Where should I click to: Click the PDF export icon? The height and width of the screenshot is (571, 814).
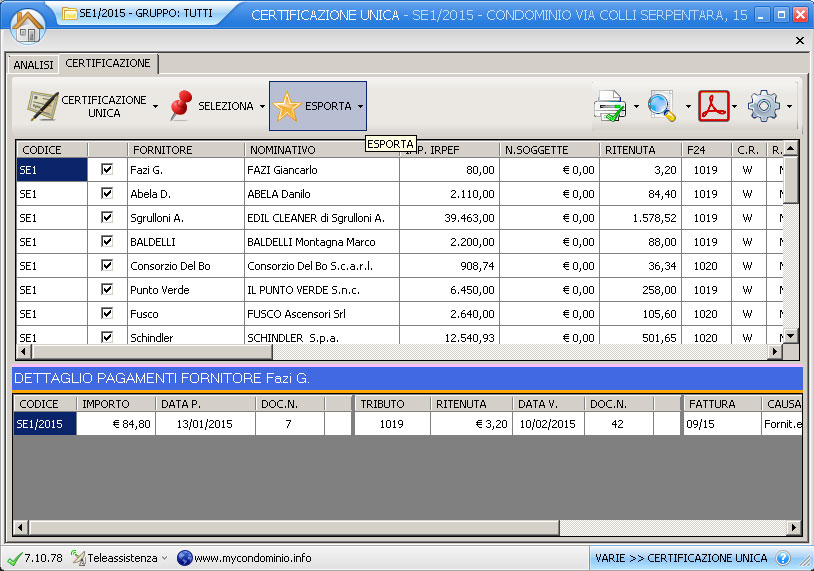click(713, 106)
